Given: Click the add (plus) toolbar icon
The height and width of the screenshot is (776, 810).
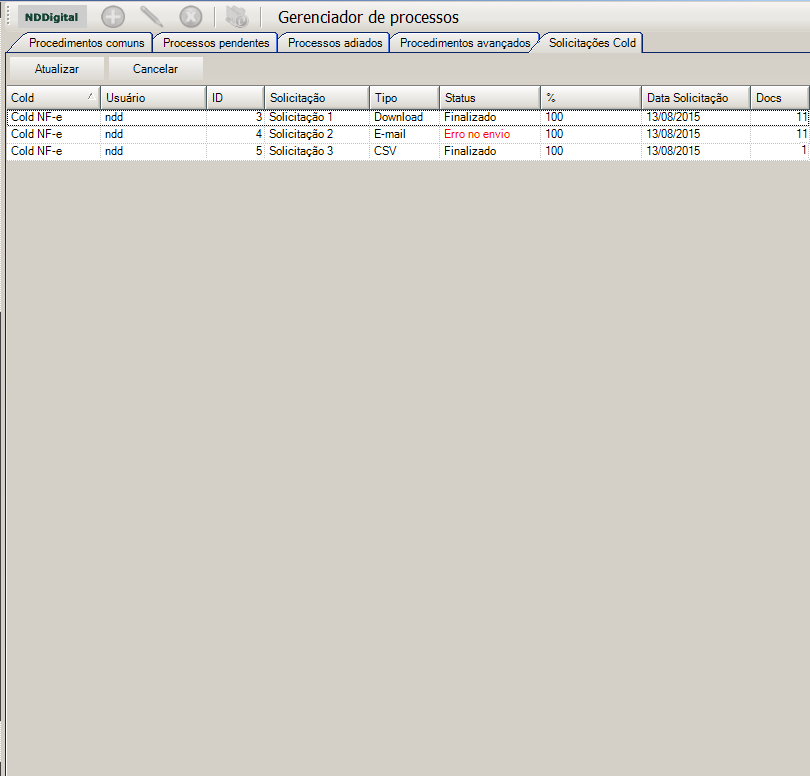Looking at the screenshot, I should (113, 17).
